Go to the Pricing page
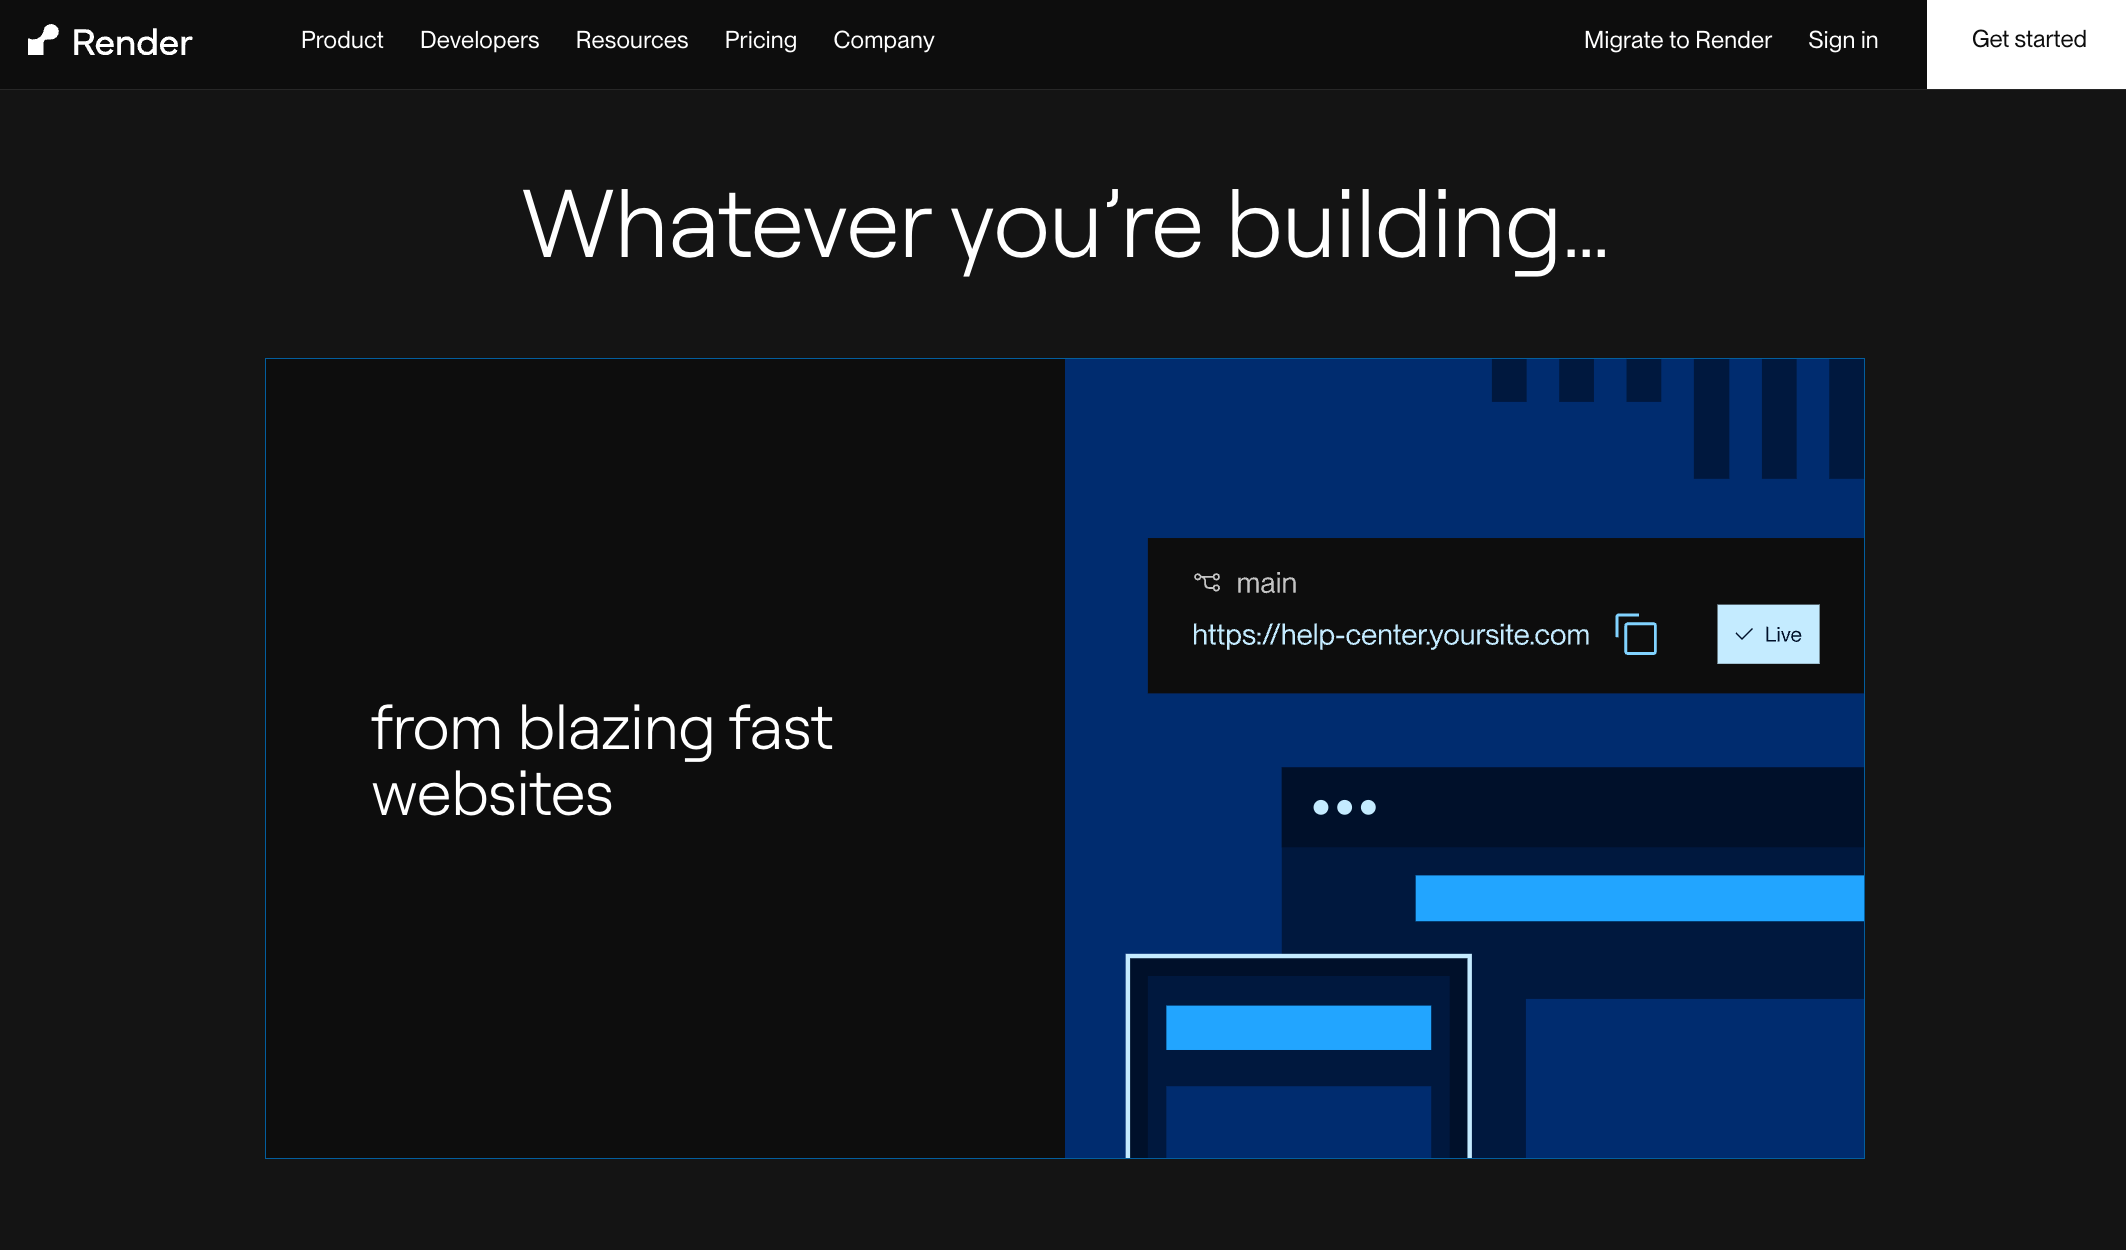The image size is (2126, 1250). [x=761, y=40]
